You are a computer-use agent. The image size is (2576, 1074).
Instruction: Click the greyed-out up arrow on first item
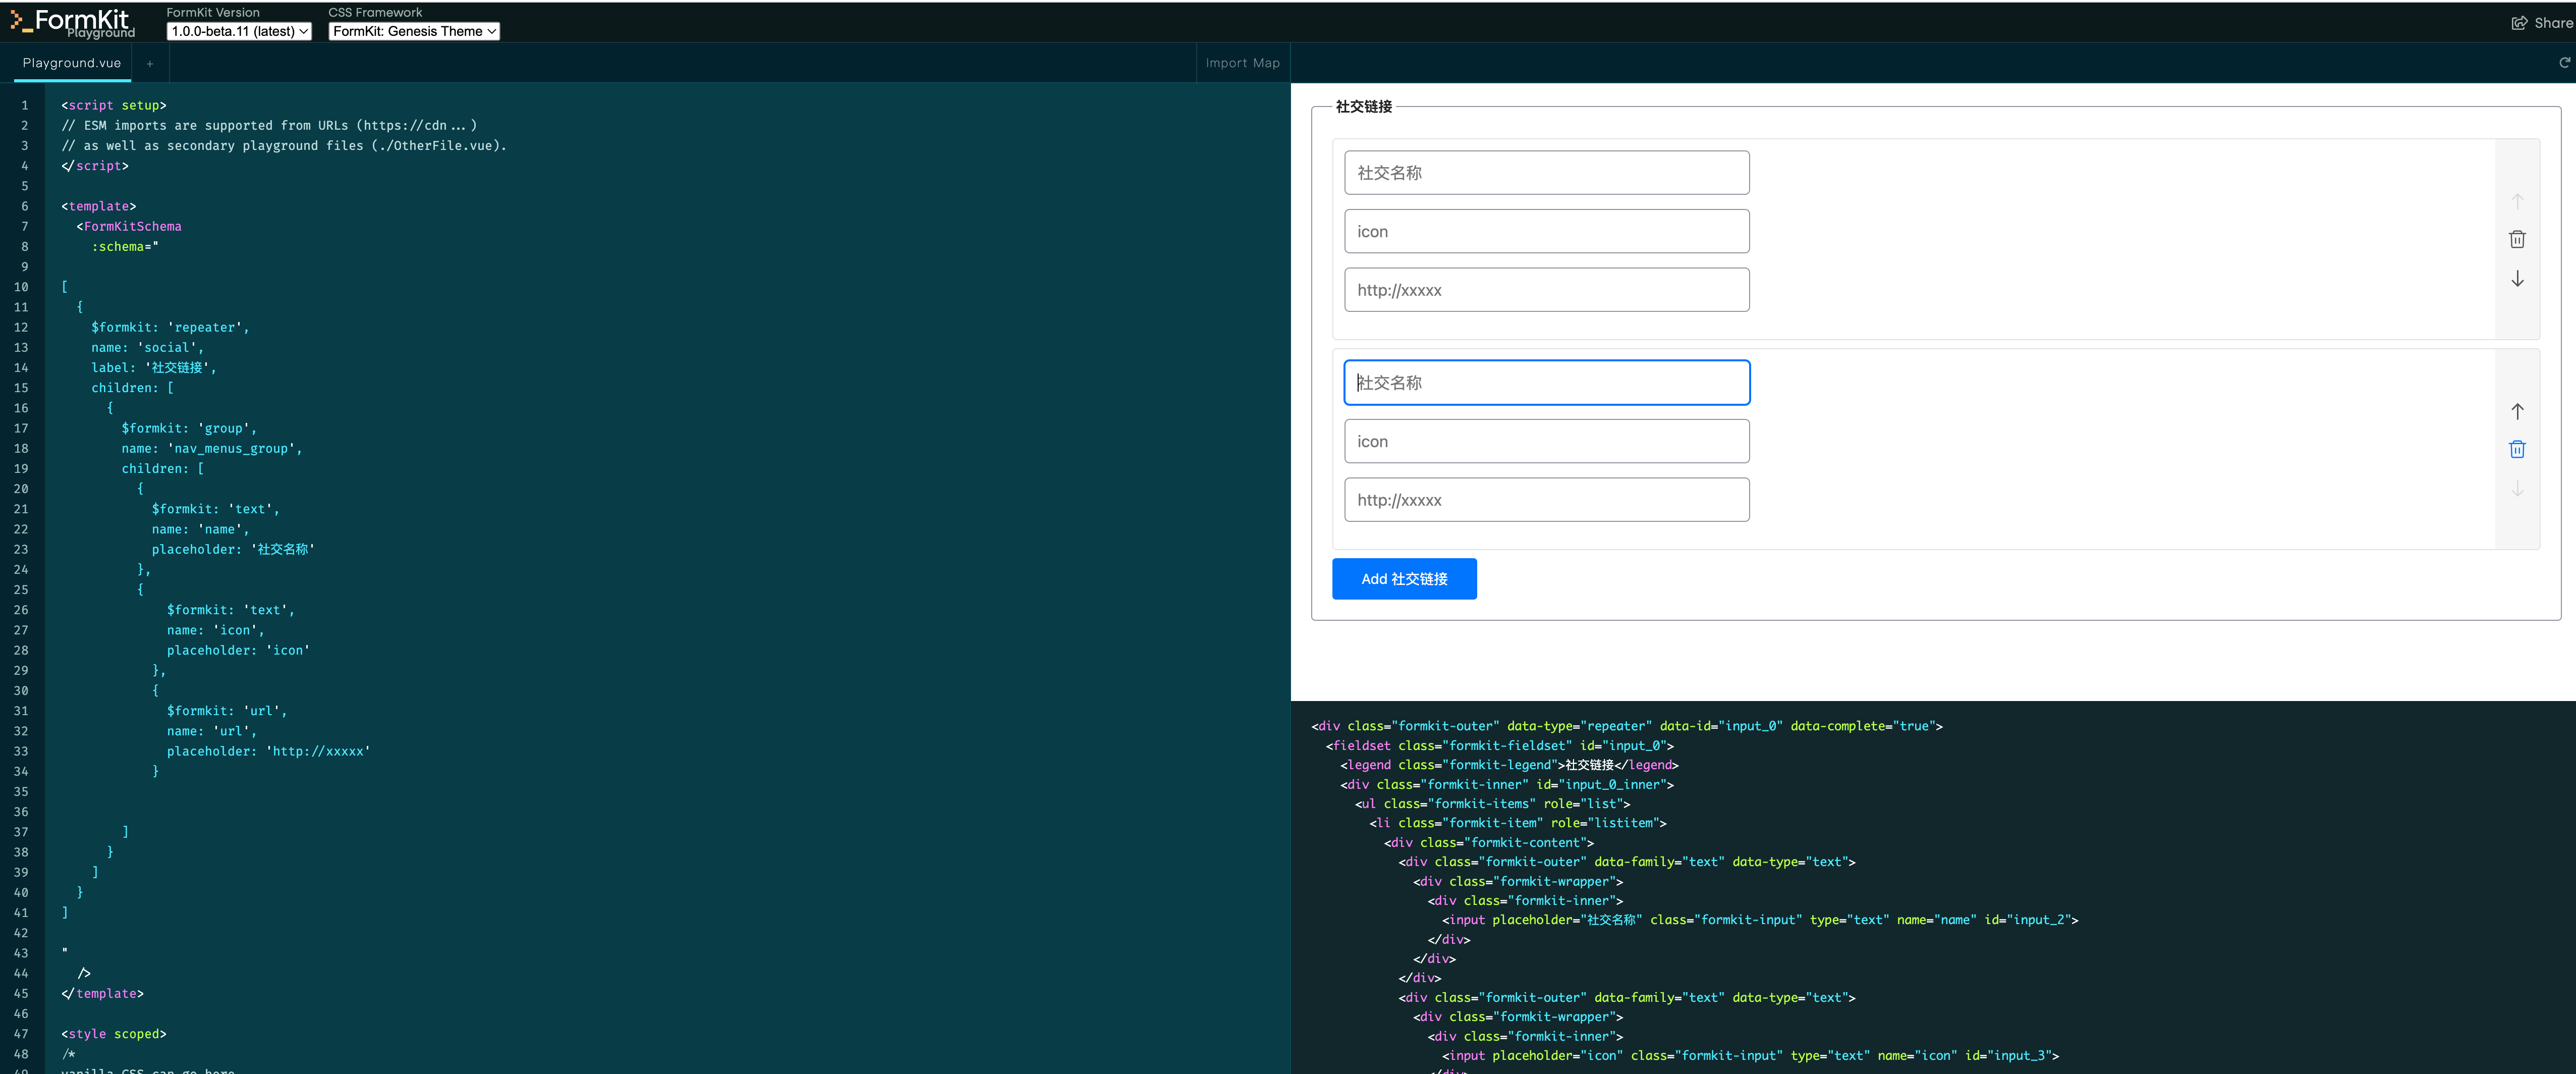[2517, 201]
